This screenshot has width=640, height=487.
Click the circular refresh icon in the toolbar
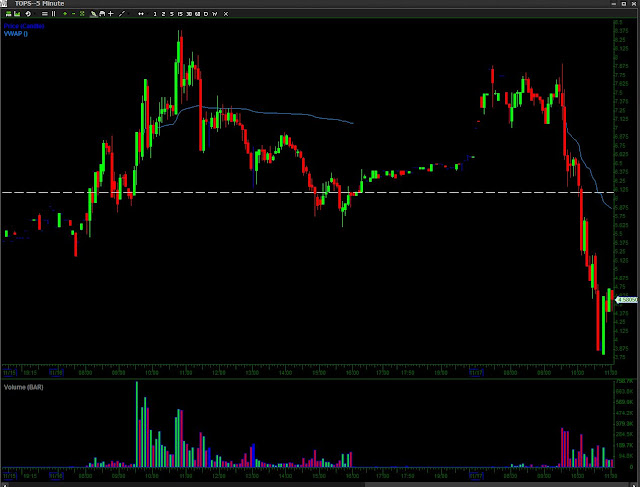pyautogui.click(x=28, y=14)
